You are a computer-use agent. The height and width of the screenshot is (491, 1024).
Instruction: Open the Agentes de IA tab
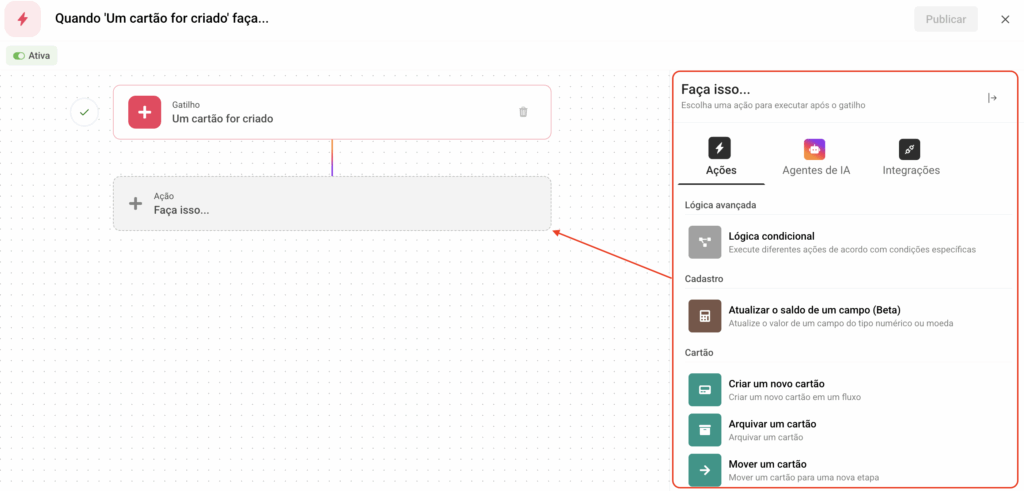(x=815, y=159)
